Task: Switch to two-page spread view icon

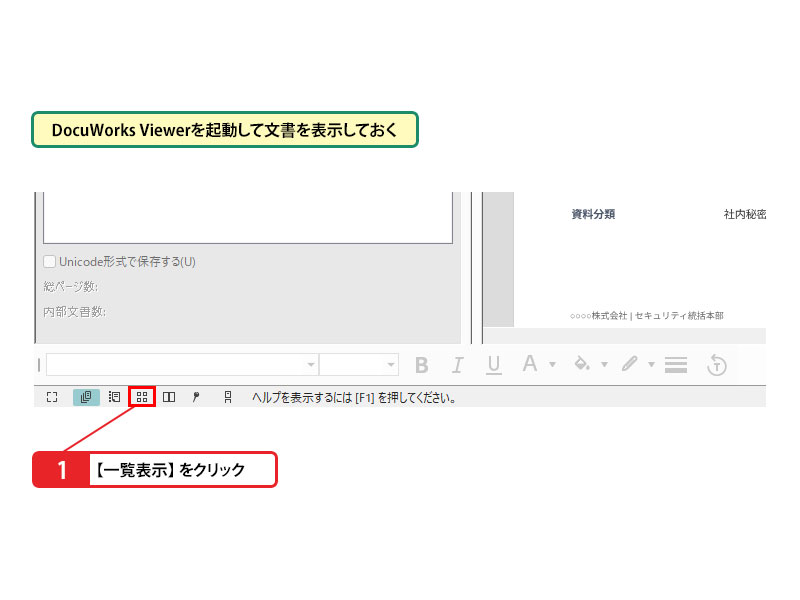Action: (x=169, y=397)
